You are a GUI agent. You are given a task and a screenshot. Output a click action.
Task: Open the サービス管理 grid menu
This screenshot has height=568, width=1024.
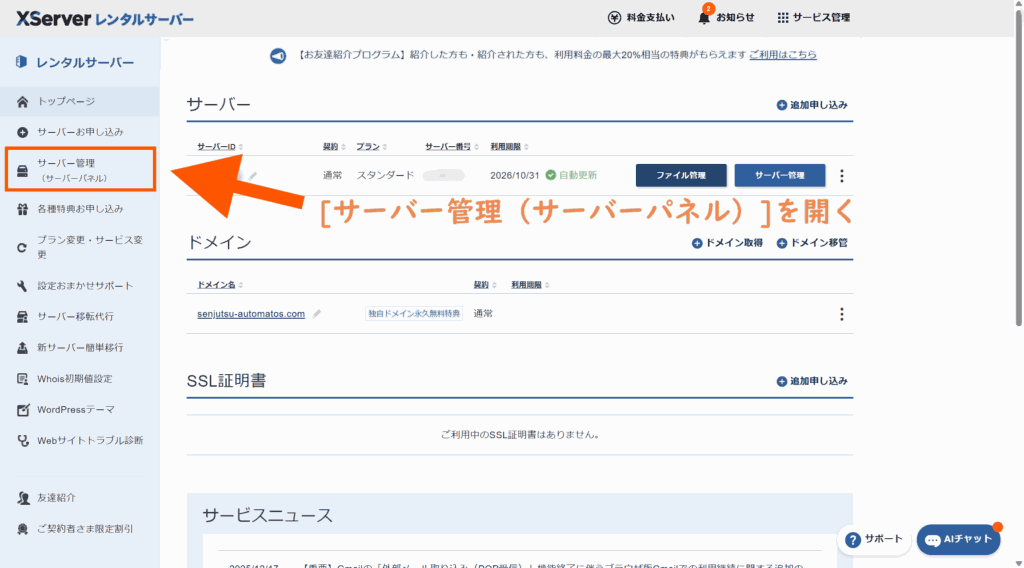tap(783, 18)
